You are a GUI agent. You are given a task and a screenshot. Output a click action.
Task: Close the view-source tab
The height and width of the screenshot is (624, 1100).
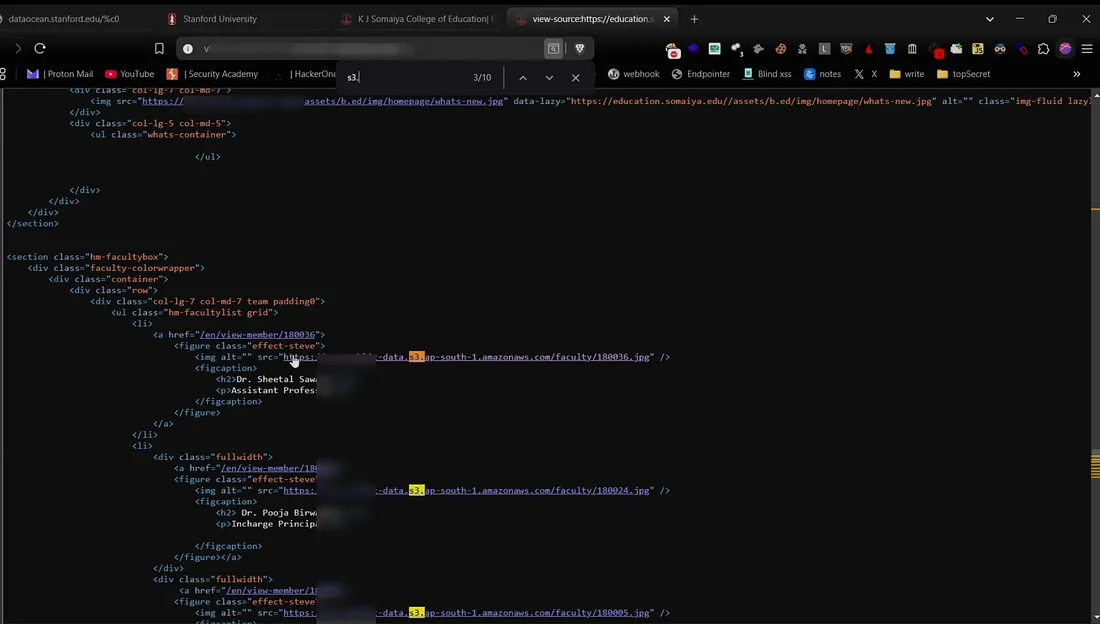click(666, 19)
